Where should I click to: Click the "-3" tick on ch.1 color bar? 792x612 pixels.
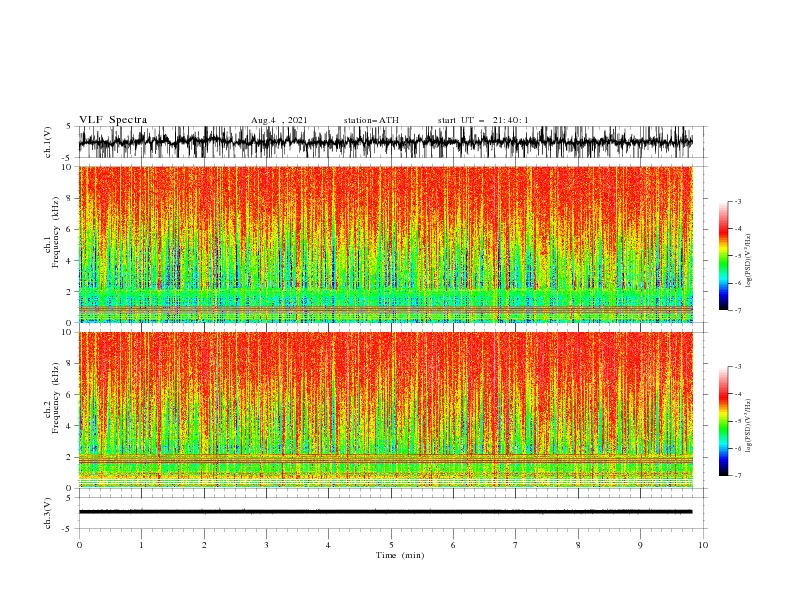point(738,201)
